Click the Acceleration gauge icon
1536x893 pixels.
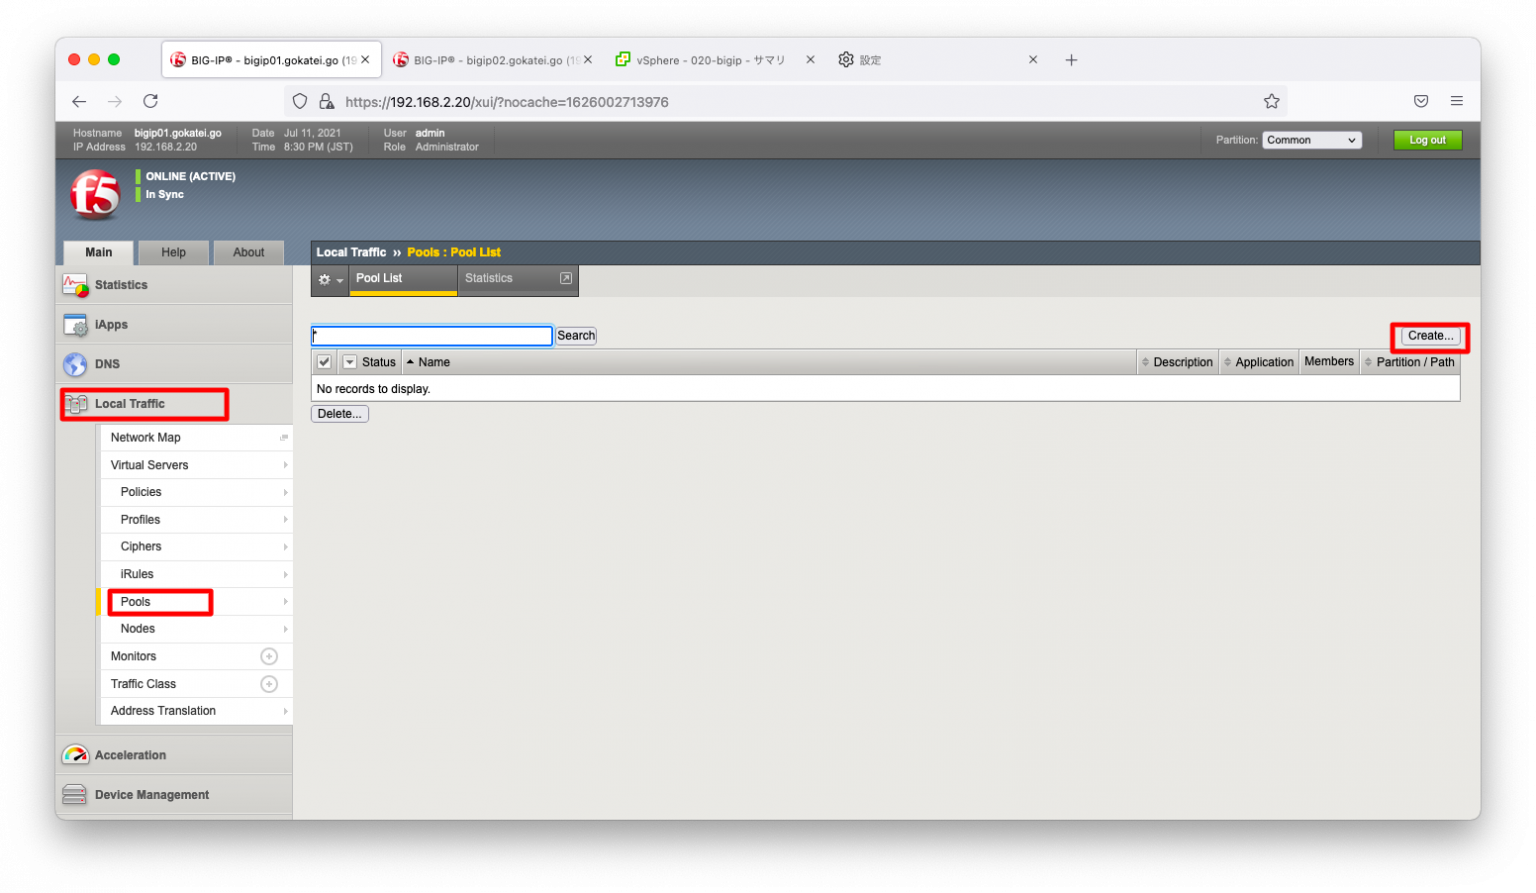[x=75, y=755]
